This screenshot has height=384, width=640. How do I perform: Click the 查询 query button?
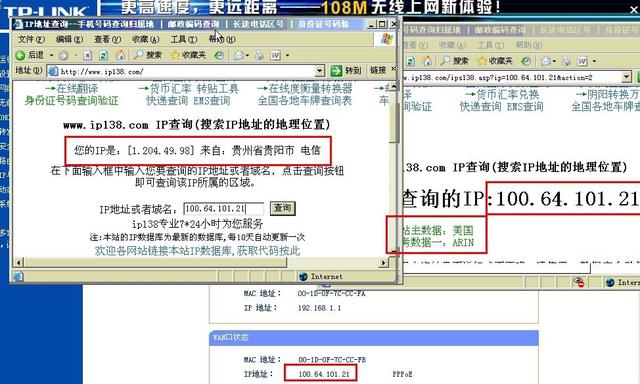(282, 209)
